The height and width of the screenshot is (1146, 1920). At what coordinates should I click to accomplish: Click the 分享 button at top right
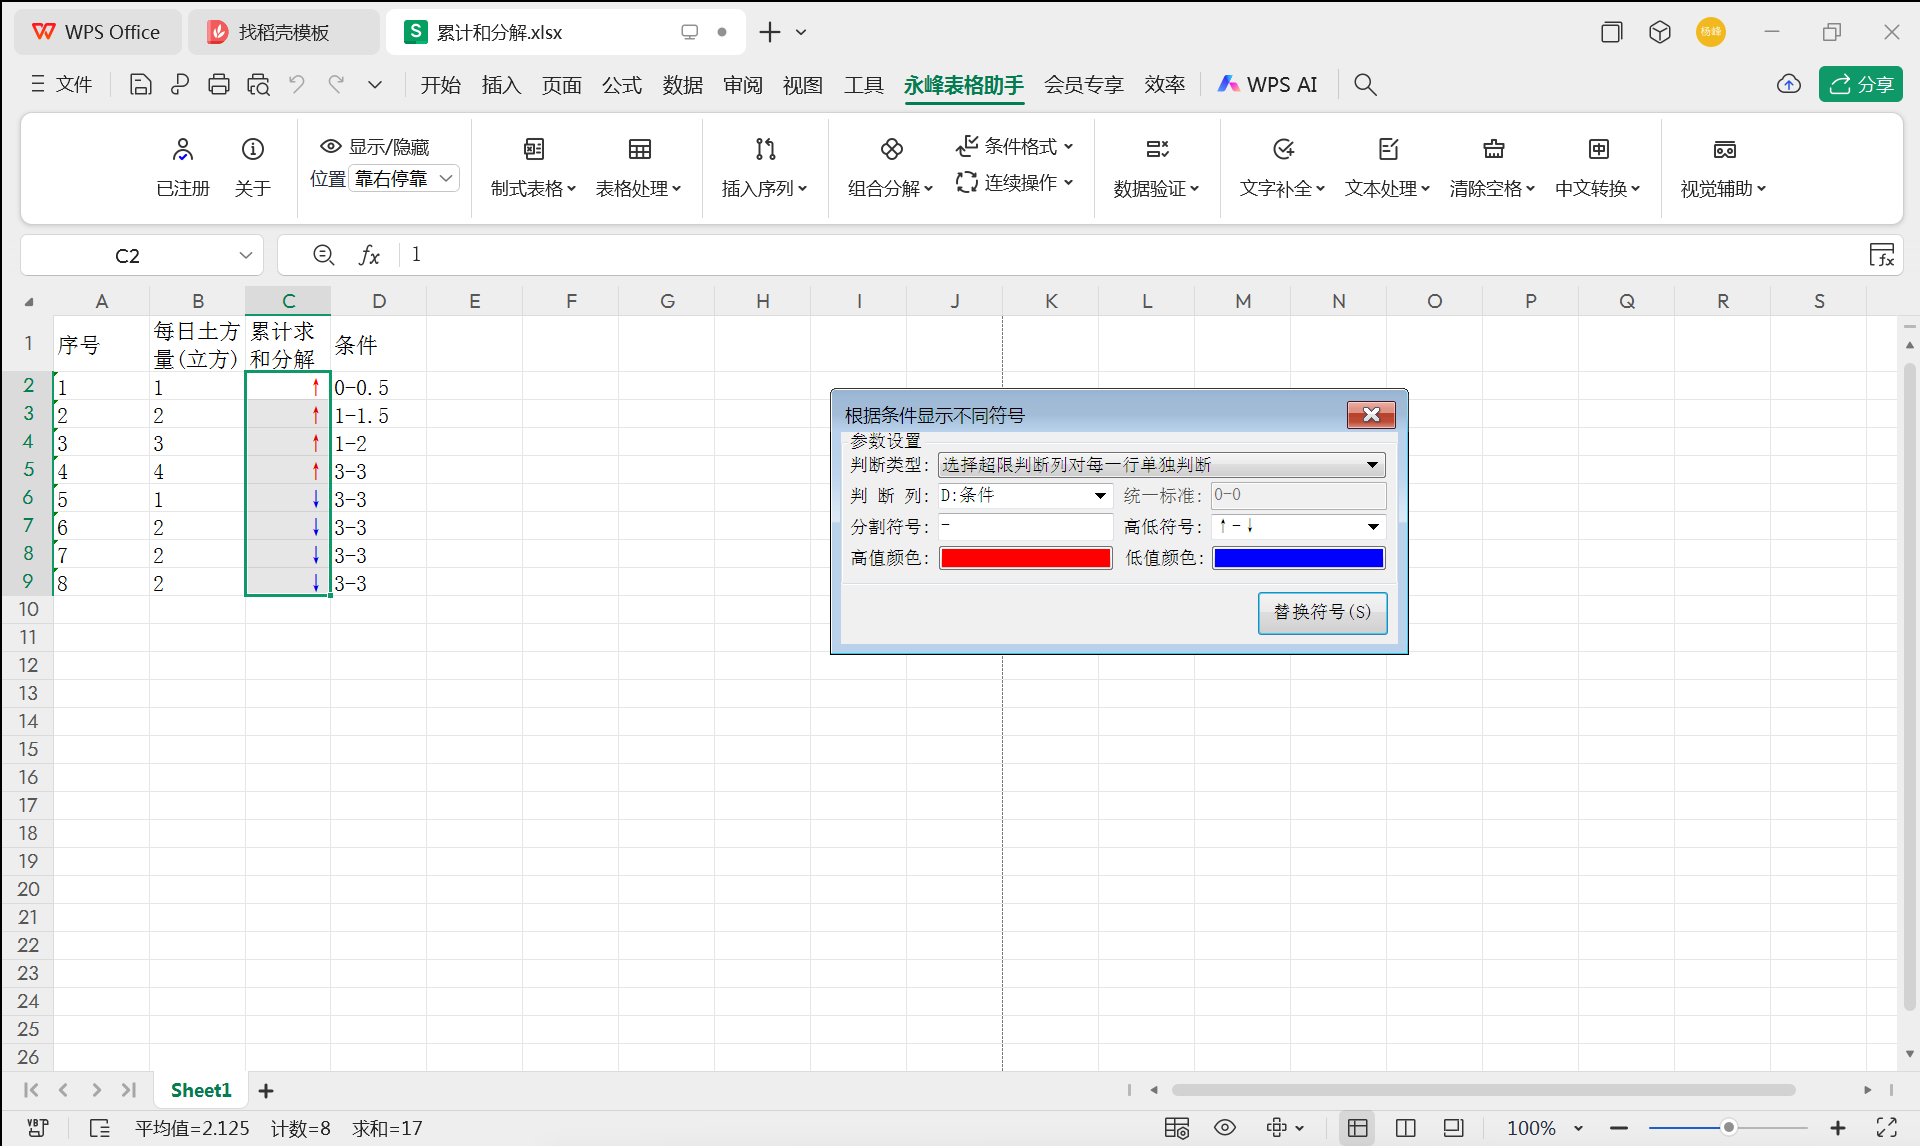[1861, 84]
